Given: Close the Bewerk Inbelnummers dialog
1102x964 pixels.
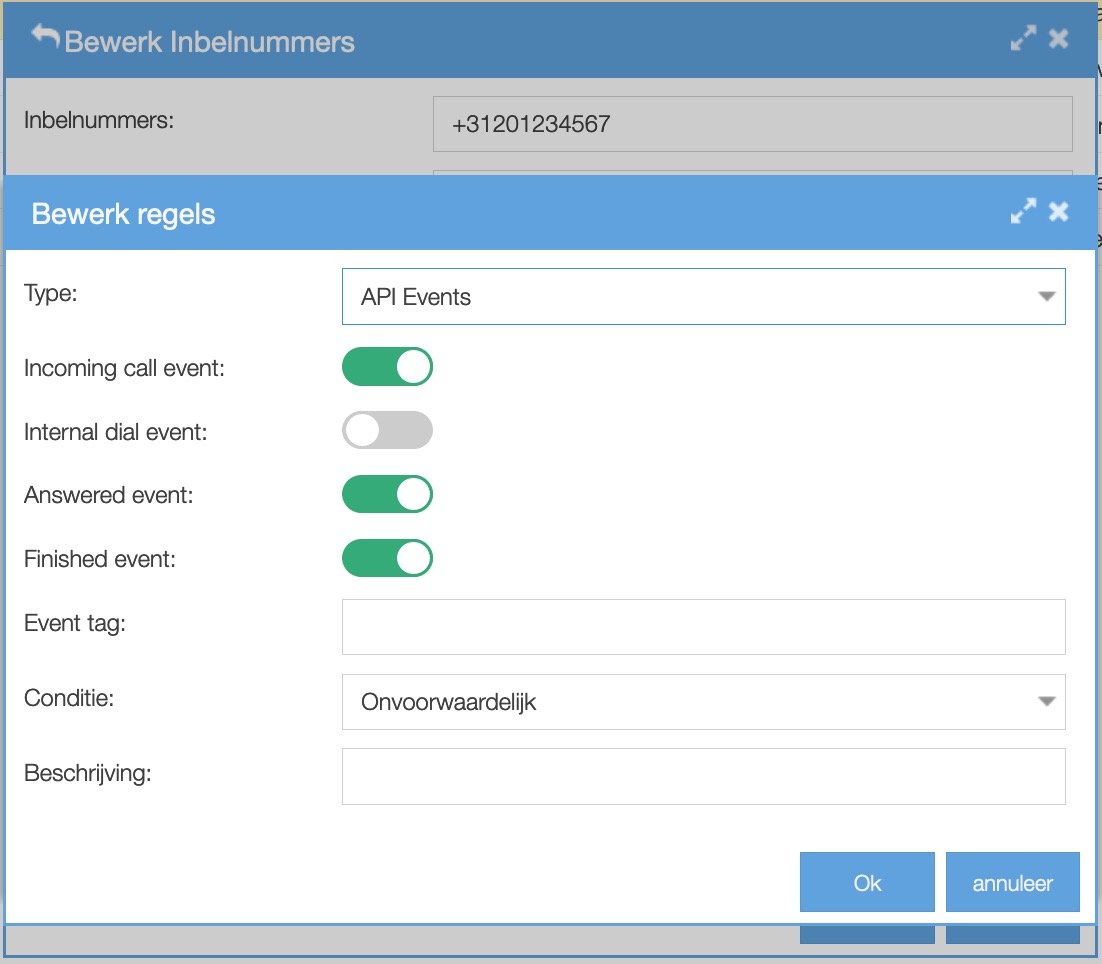Looking at the screenshot, I should [x=1058, y=39].
